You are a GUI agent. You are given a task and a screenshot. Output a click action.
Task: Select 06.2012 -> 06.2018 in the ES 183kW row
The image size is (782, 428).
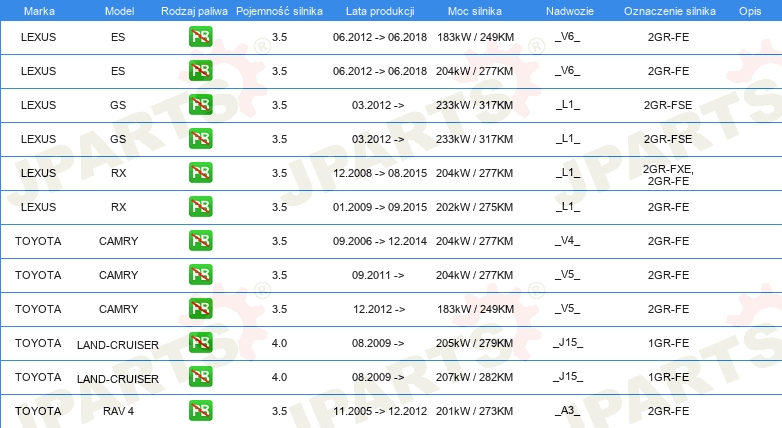[380, 37]
